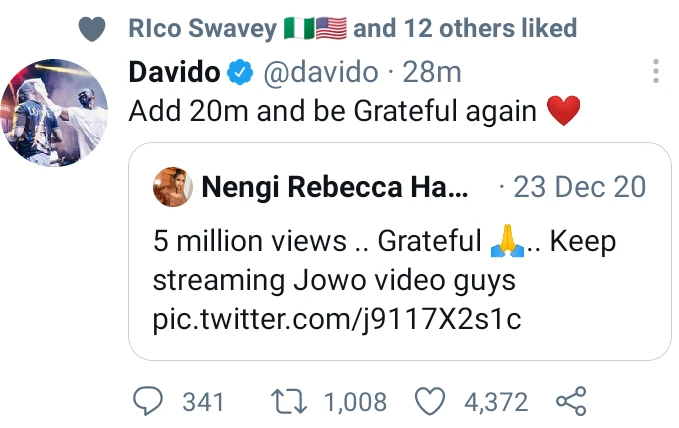This screenshot has width=679, height=428.
Task: Click the reply comment bubble icon
Action: click(149, 402)
